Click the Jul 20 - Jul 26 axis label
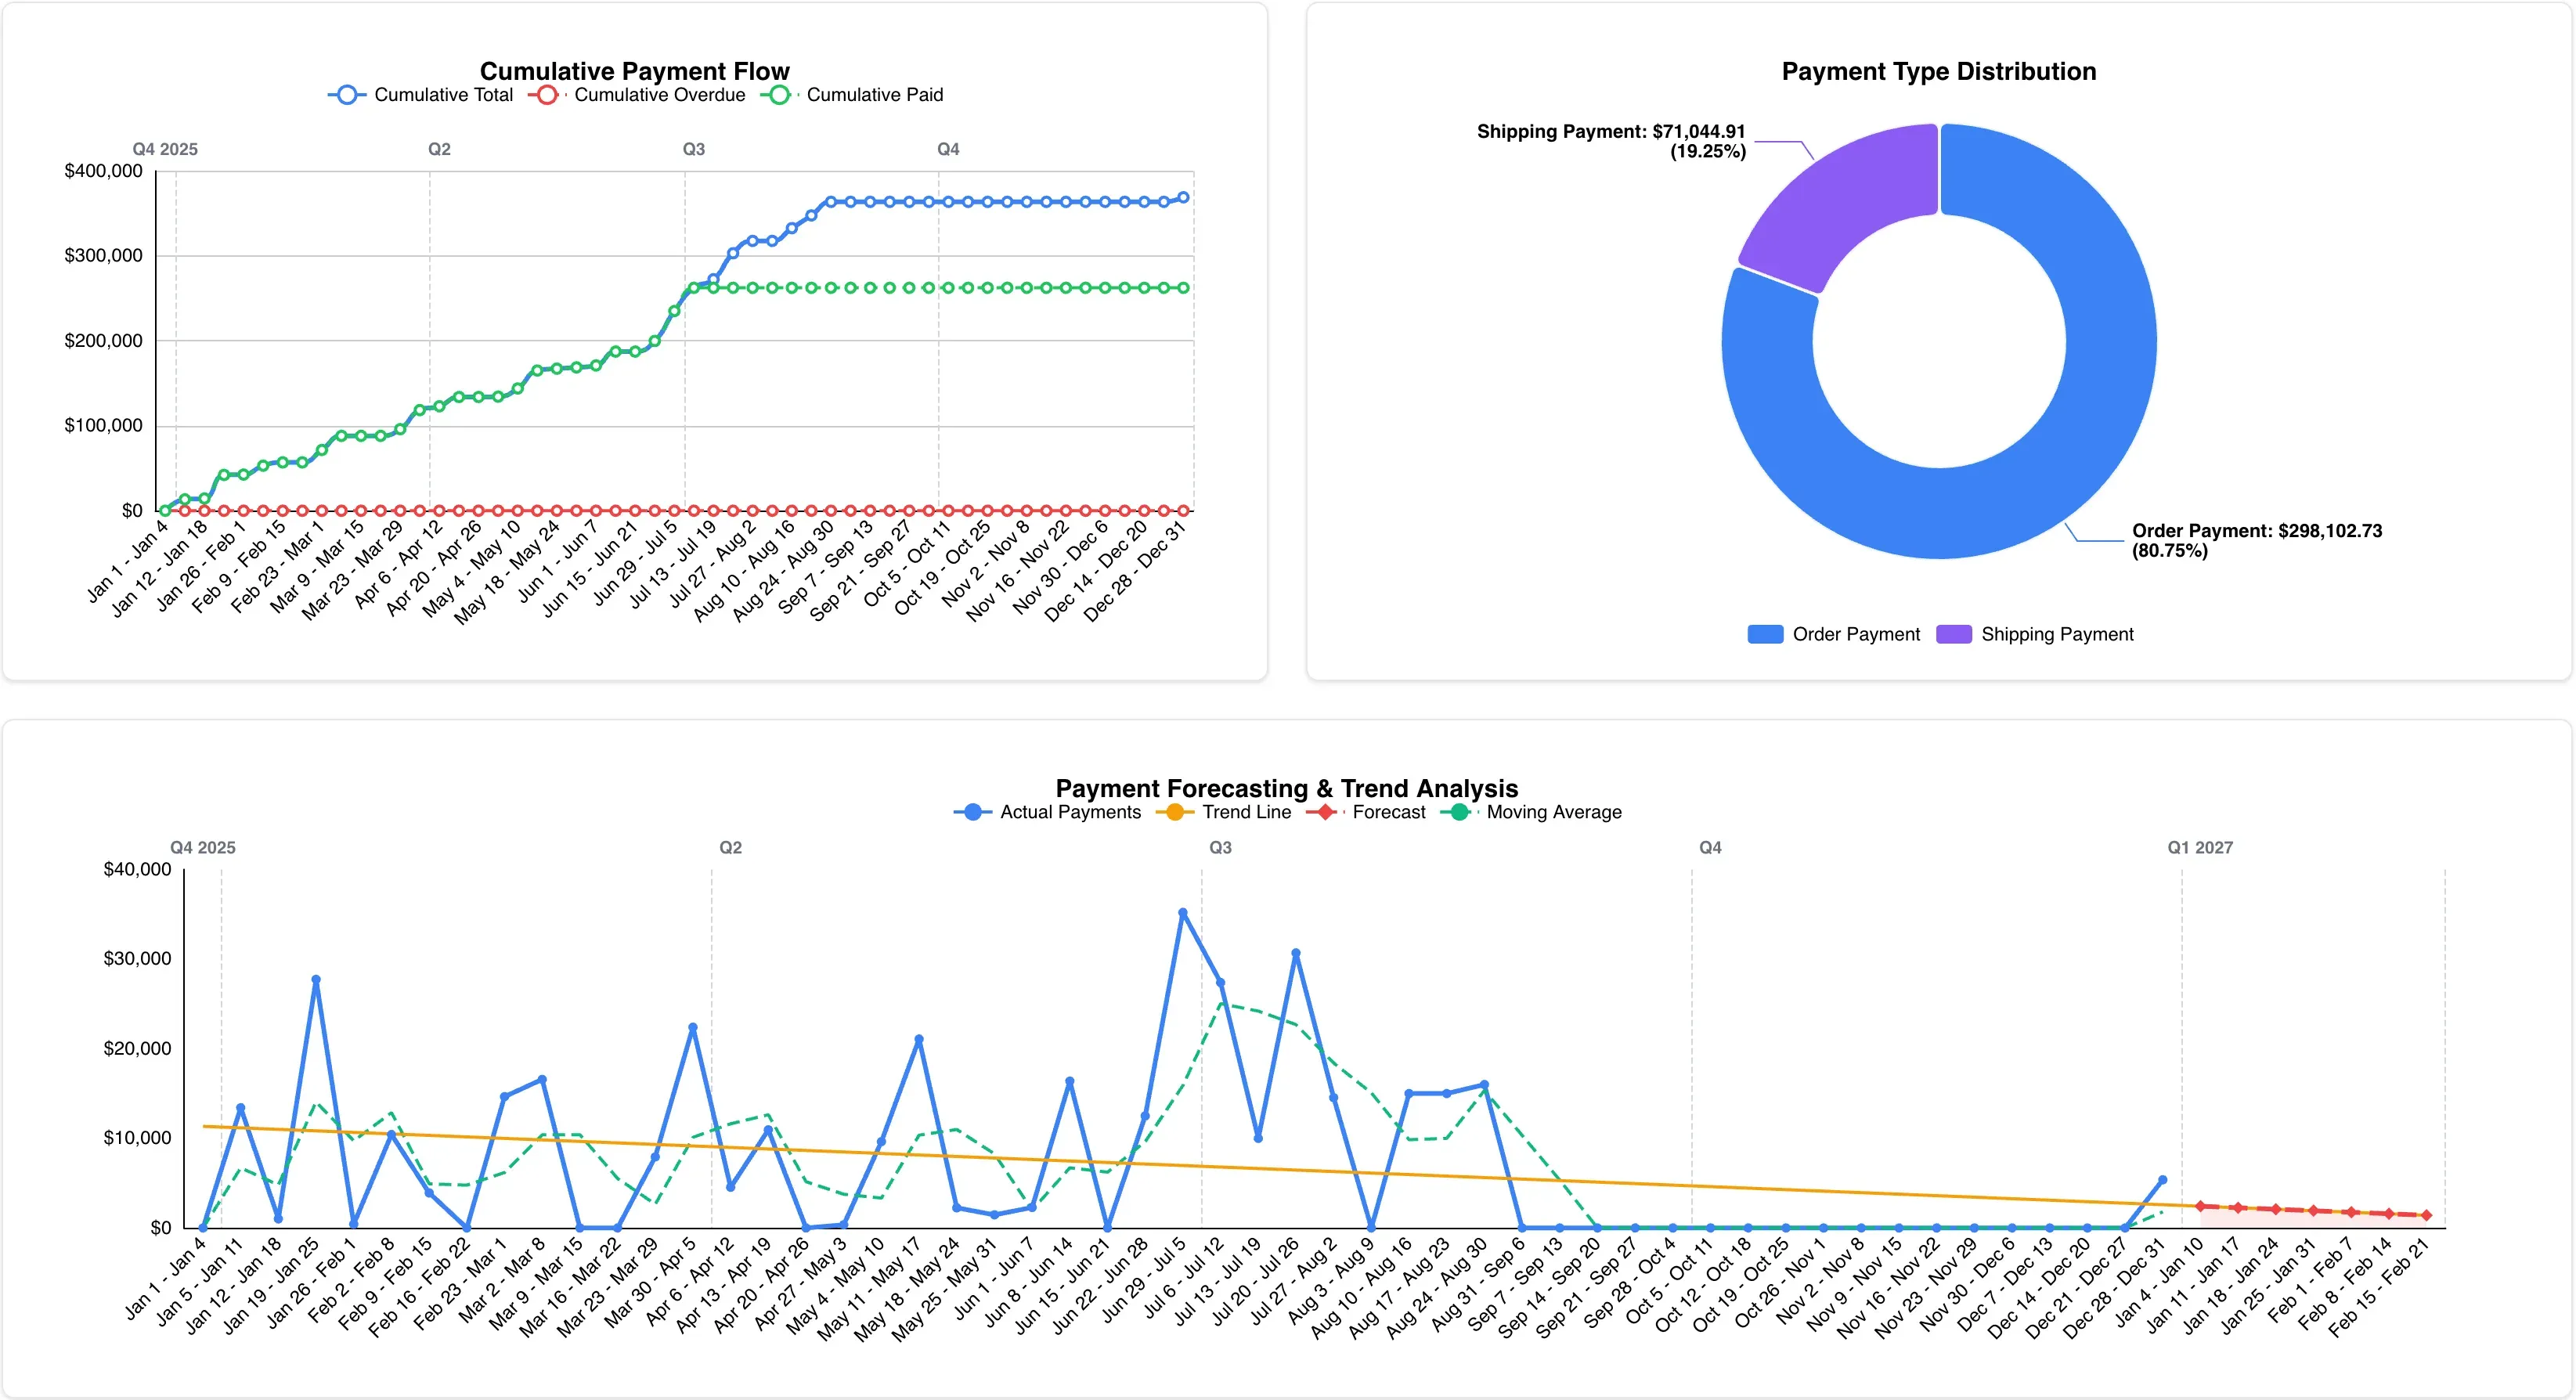Image resolution: width=2576 pixels, height=1400 pixels. 1256,1282
